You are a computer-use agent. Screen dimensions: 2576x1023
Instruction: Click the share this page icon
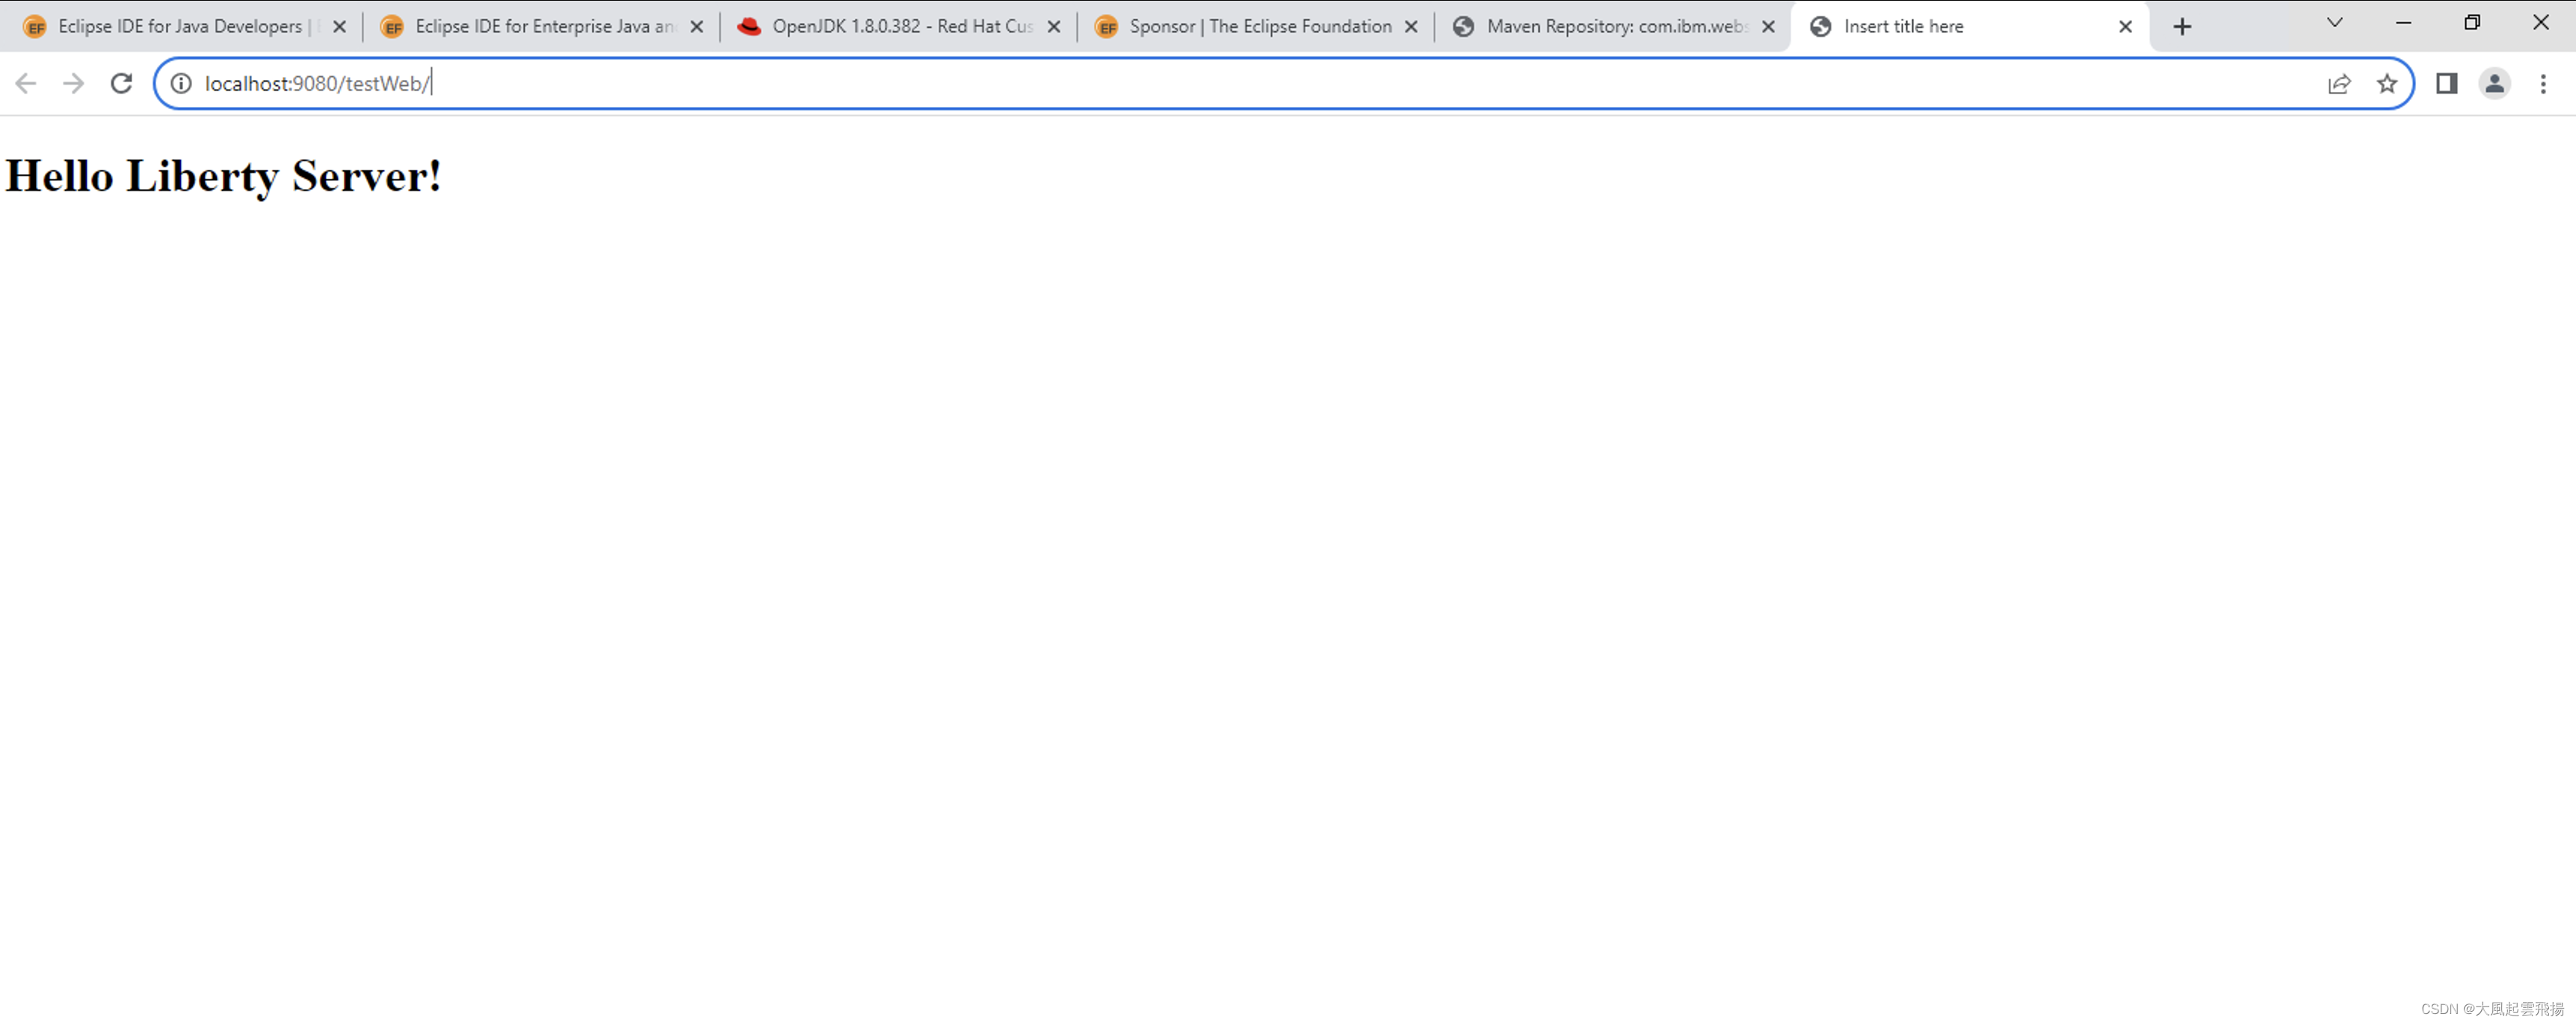[2340, 84]
